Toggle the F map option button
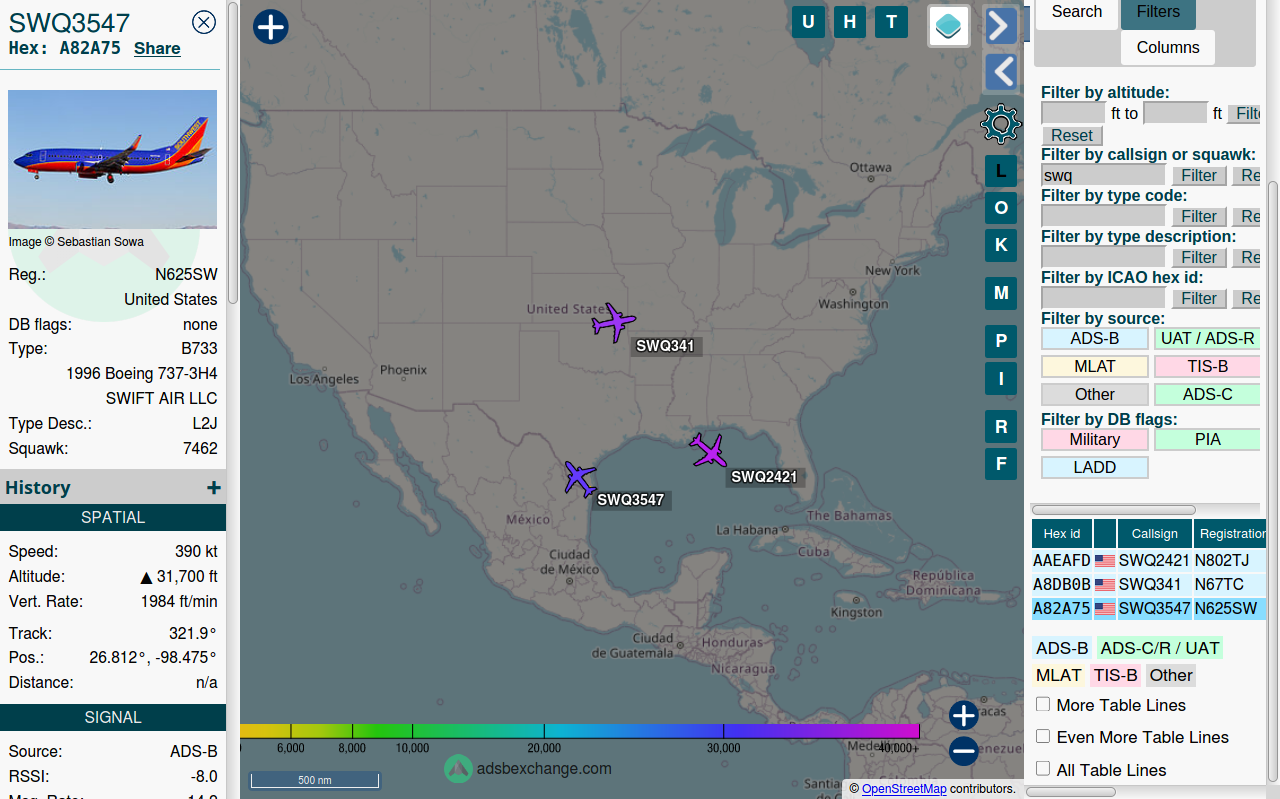This screenshot has height=799, width=1280. pos(1001,463)
